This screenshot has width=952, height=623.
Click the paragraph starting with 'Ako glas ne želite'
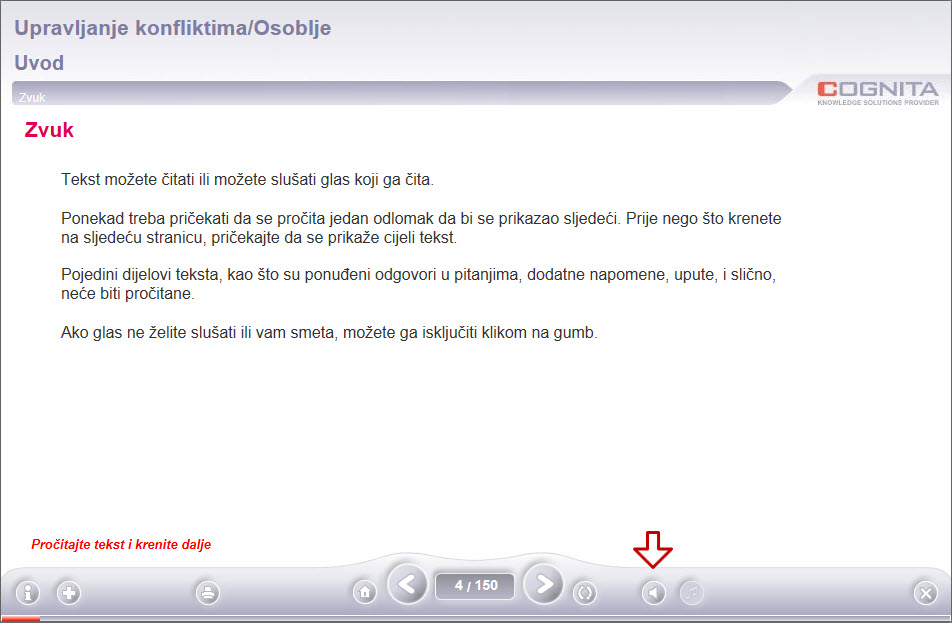click(x=329, y=333)
